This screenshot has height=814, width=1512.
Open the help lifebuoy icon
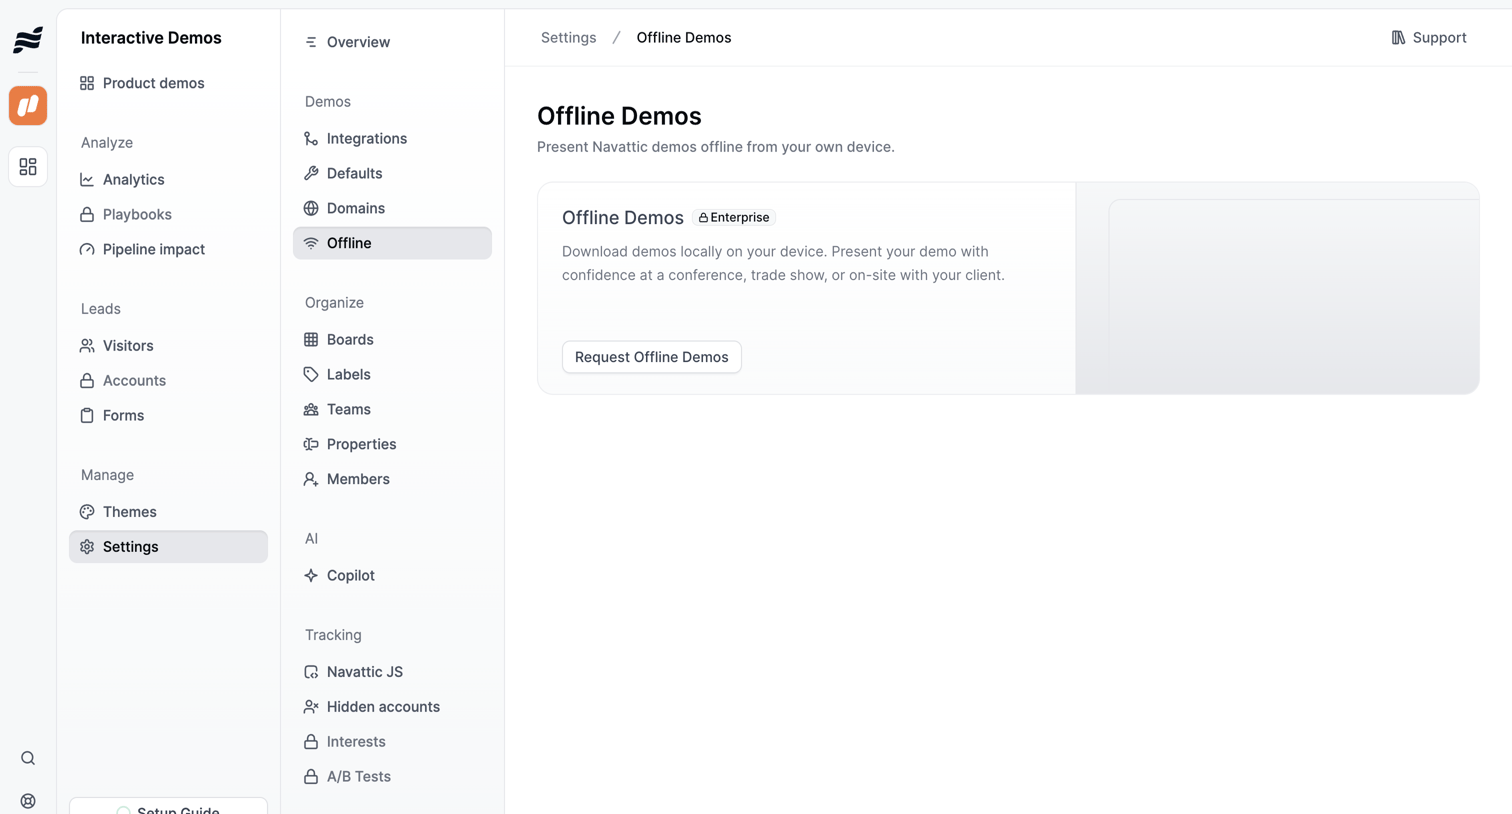coord(28,801)
